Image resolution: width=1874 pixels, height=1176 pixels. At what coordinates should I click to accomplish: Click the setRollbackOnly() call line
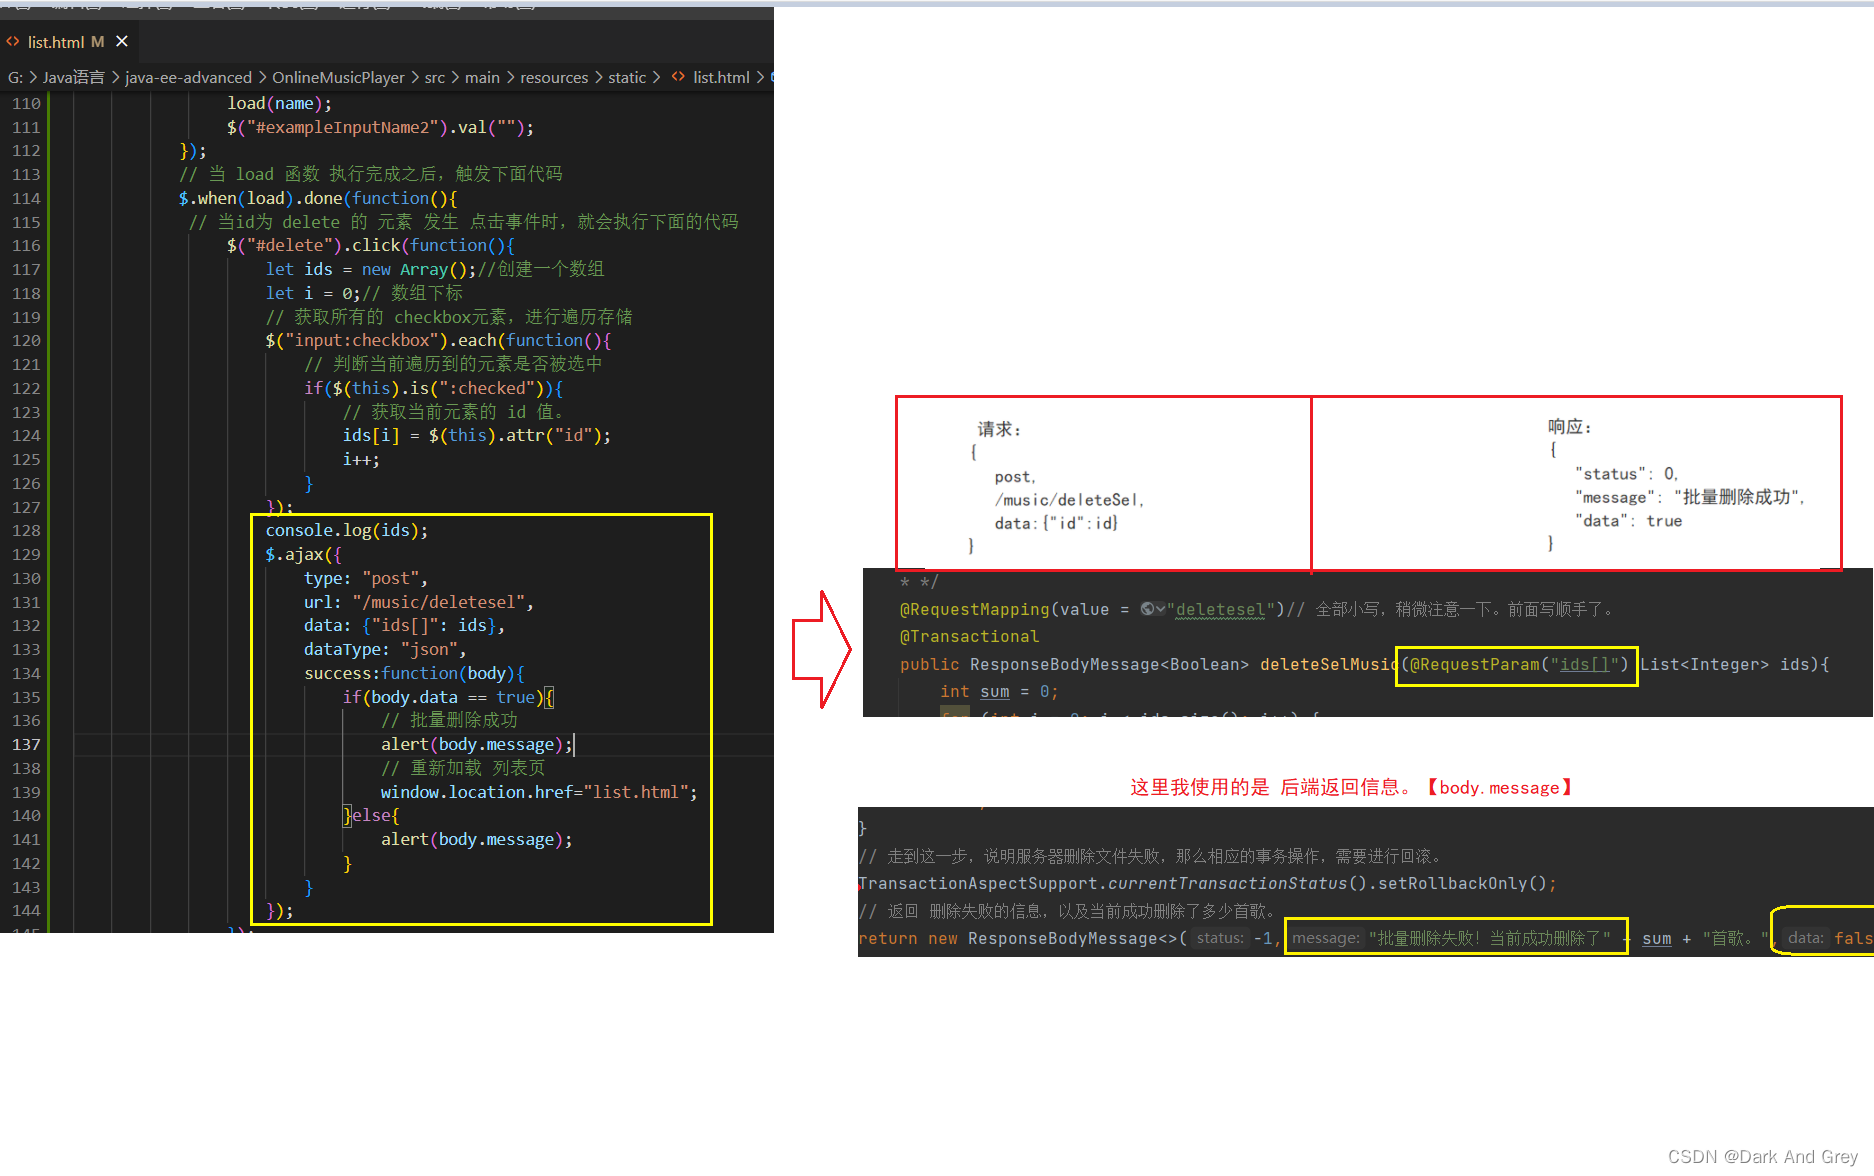tap(1207, 883)
